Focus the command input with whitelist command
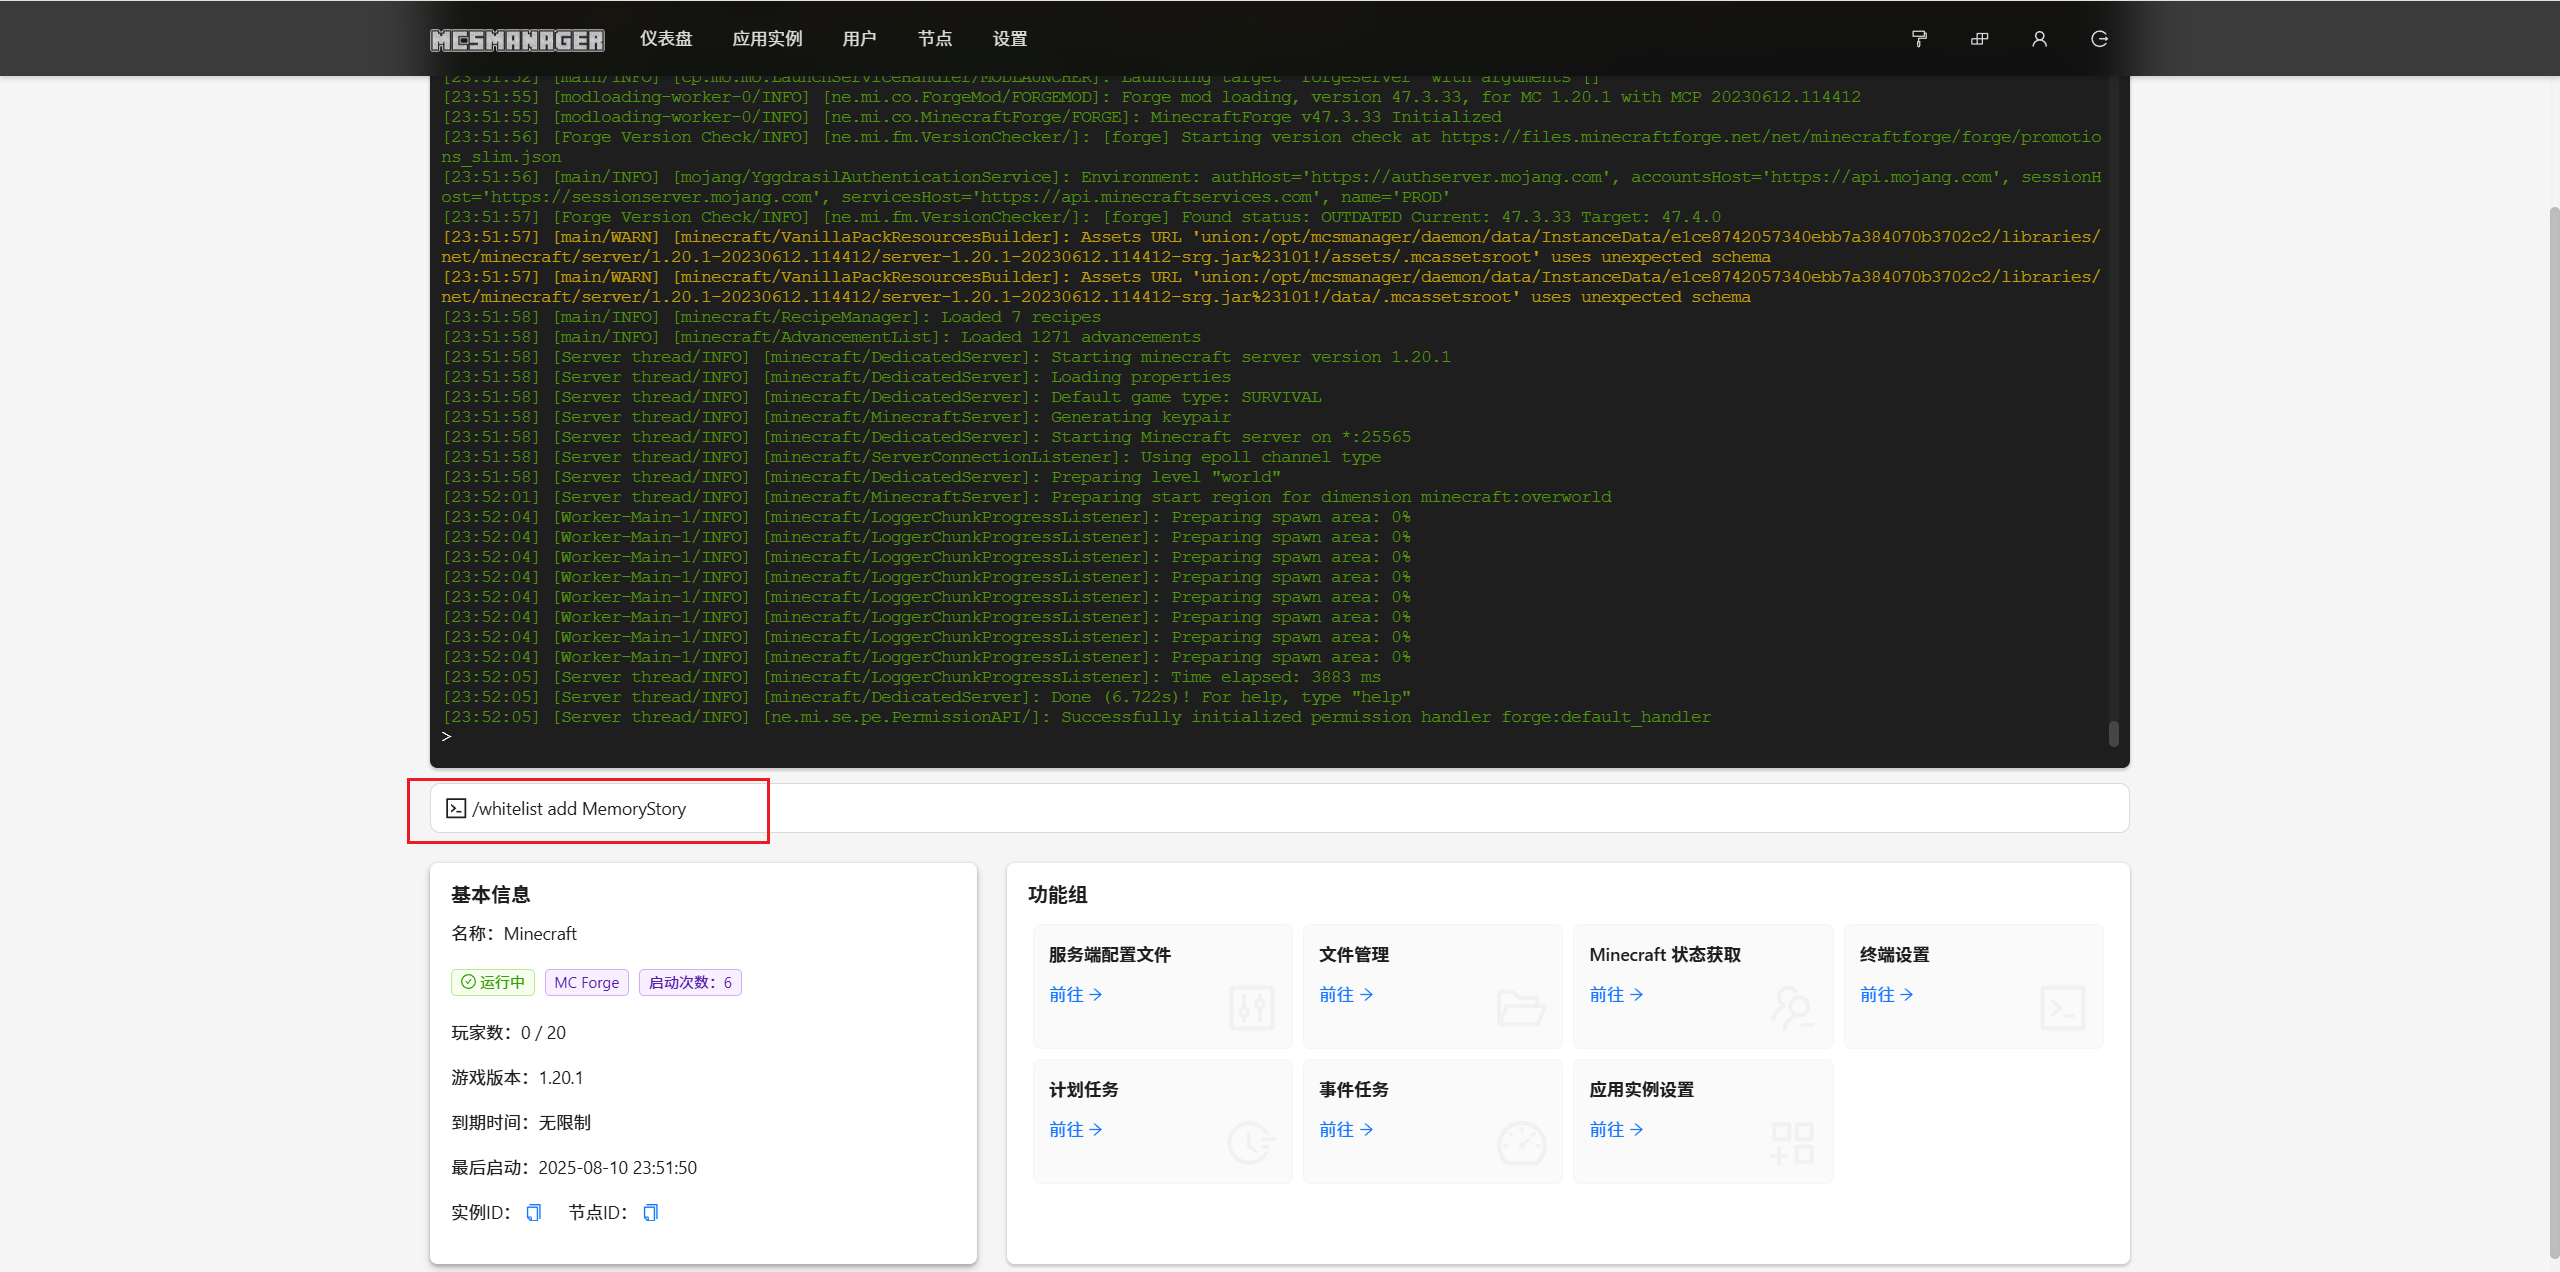This screenshot has width=2560, height=1272. coord(1279,808)
